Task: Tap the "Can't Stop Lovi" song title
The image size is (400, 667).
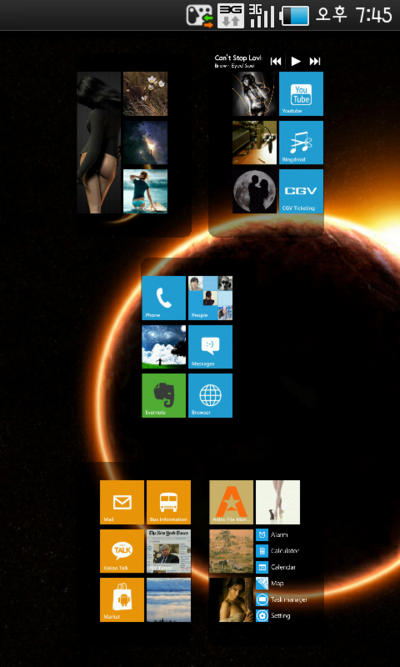Action: click(238, 57)
